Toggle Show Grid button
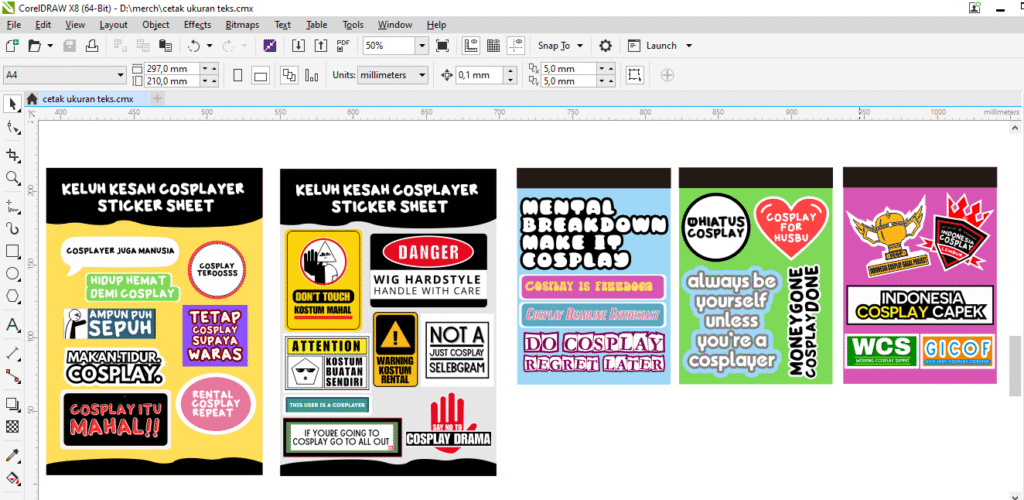The height and width of the screenshot is (500, 1024). tap(493, 46)
